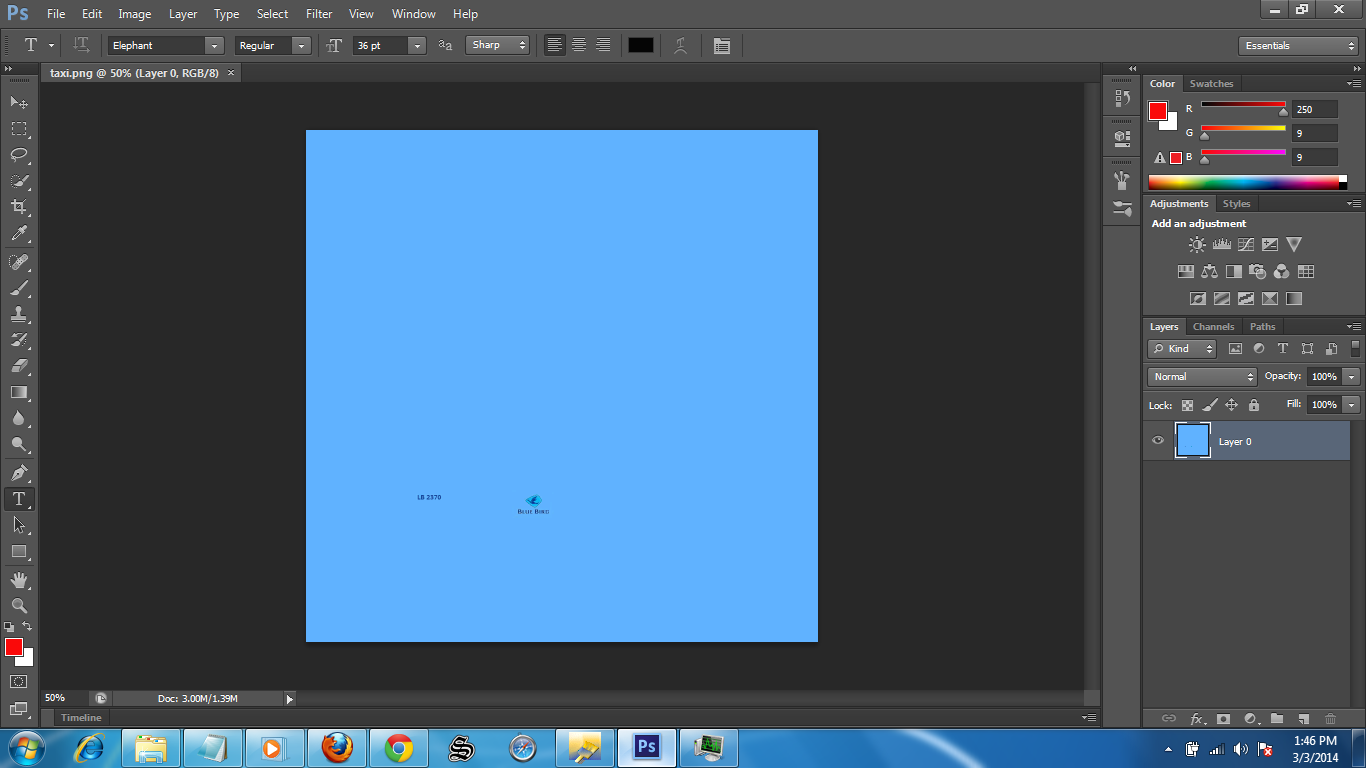The image size is (1366, 768).
Task: Hide Layer 0 visibility eye
Action: [1158, 441]
